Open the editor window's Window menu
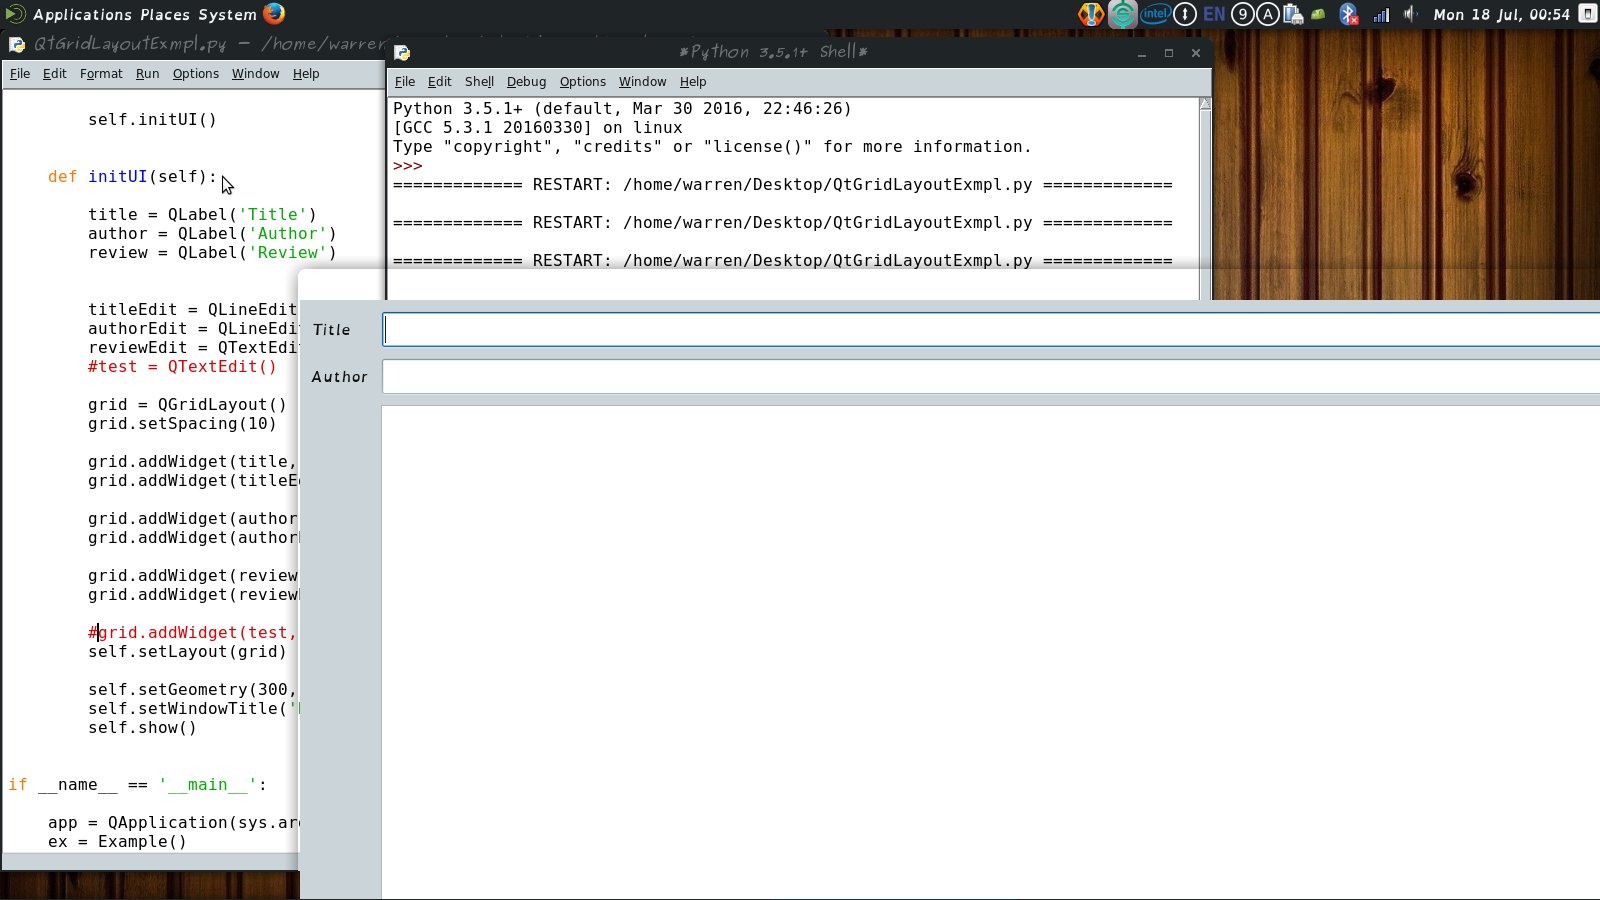This screenshot has width=1600, height=900. coord(255,74)
